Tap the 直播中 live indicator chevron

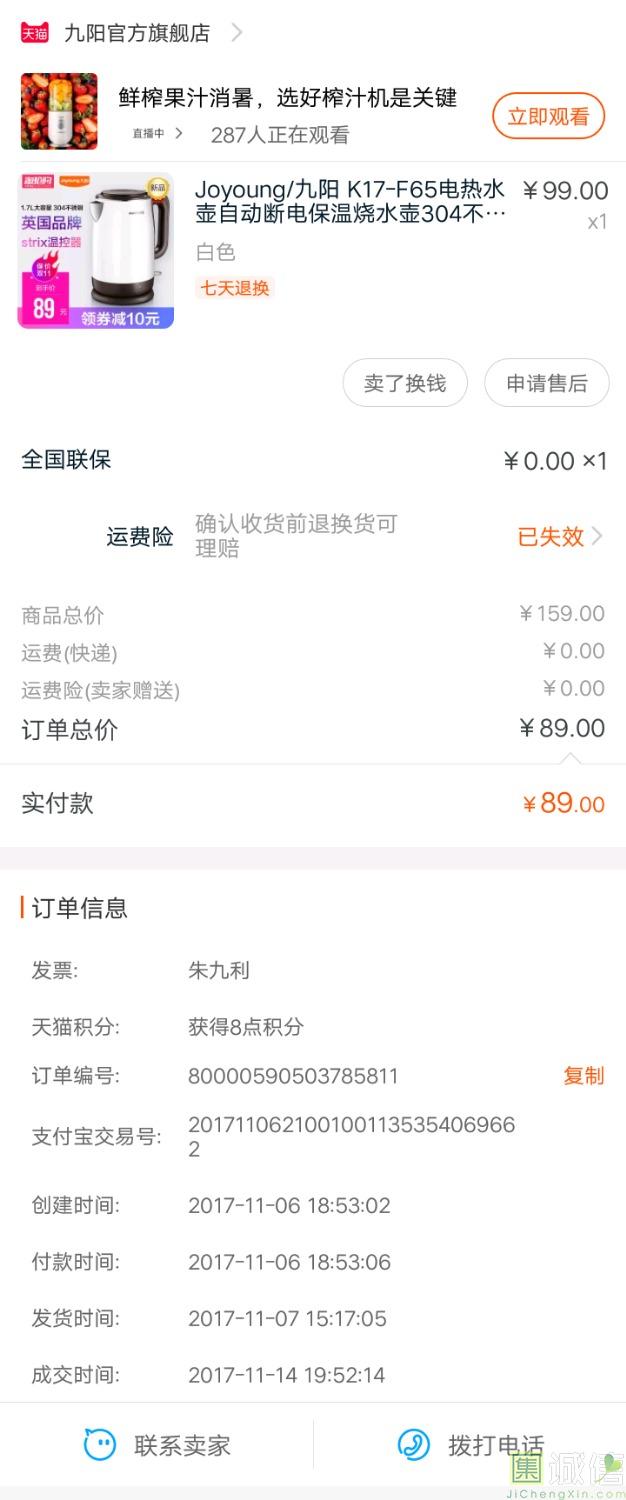[x=179, y=133]
